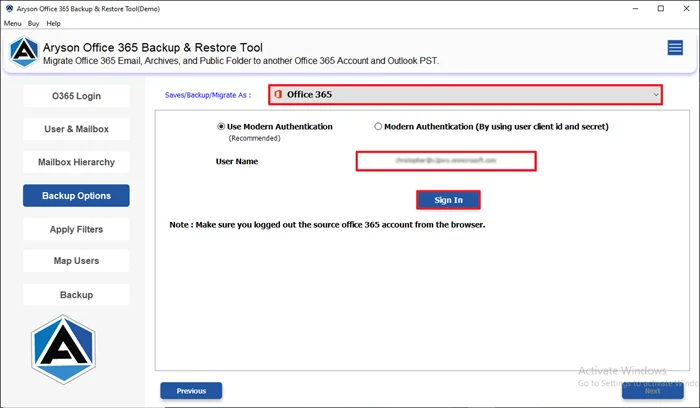
Task: Go to User & Mailbox step
Action: tap(76, 129)
